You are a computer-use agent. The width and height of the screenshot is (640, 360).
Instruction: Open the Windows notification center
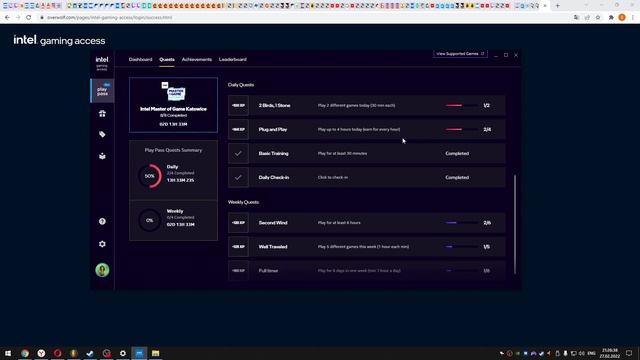click(629, 353)
